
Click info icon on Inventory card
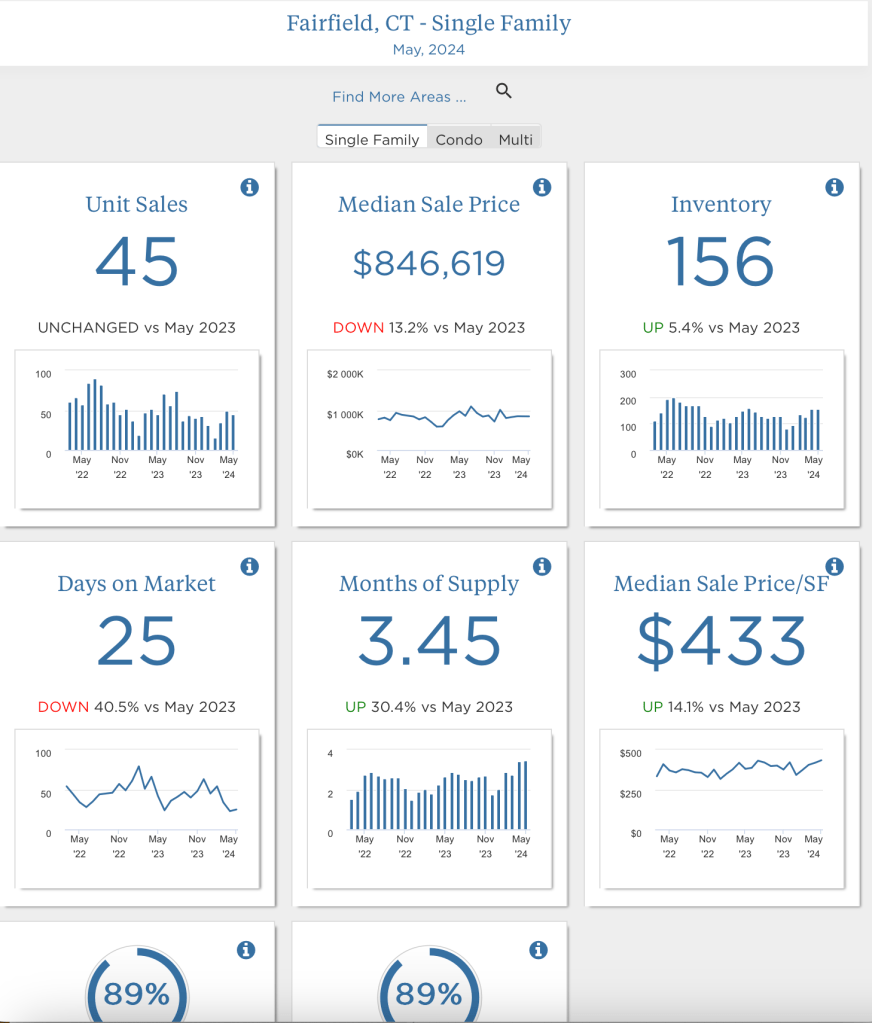[834, 187]
